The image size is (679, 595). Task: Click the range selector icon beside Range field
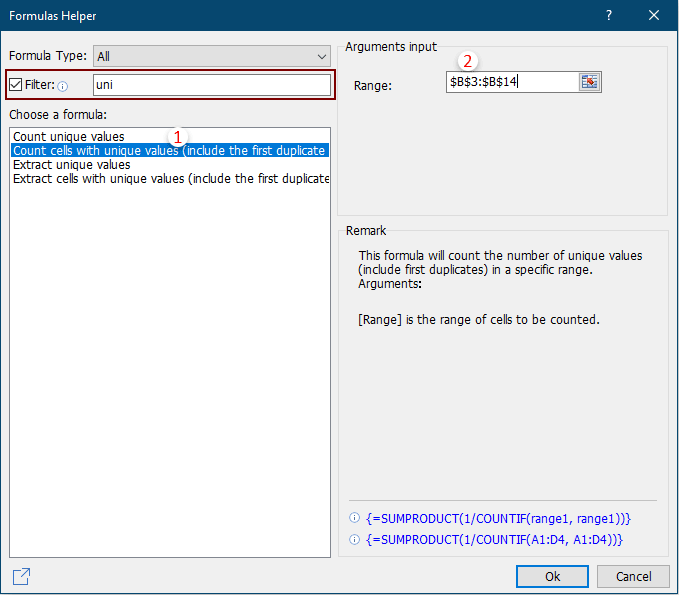[589, 82]
